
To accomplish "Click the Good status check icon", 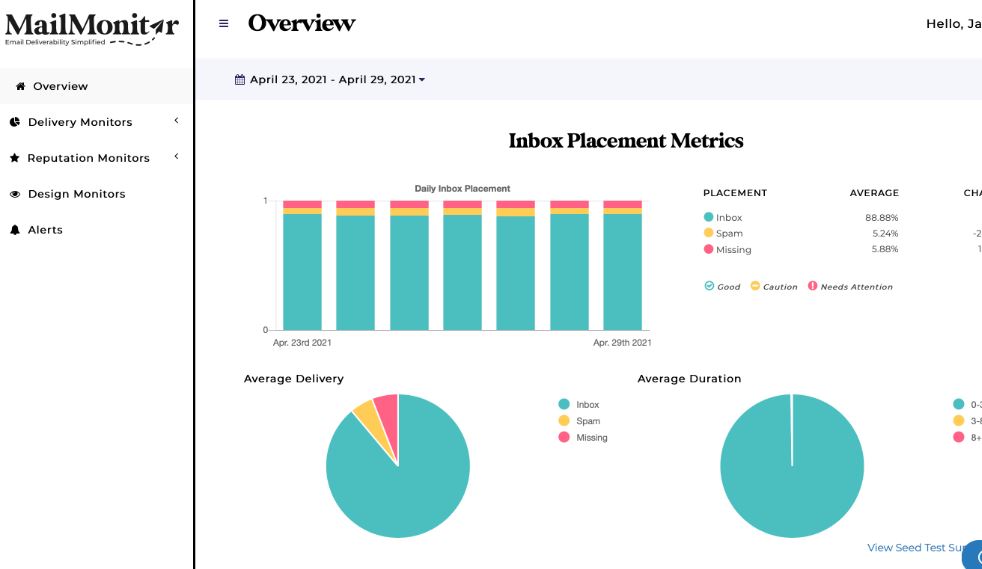I will click(x=709, y=286).
